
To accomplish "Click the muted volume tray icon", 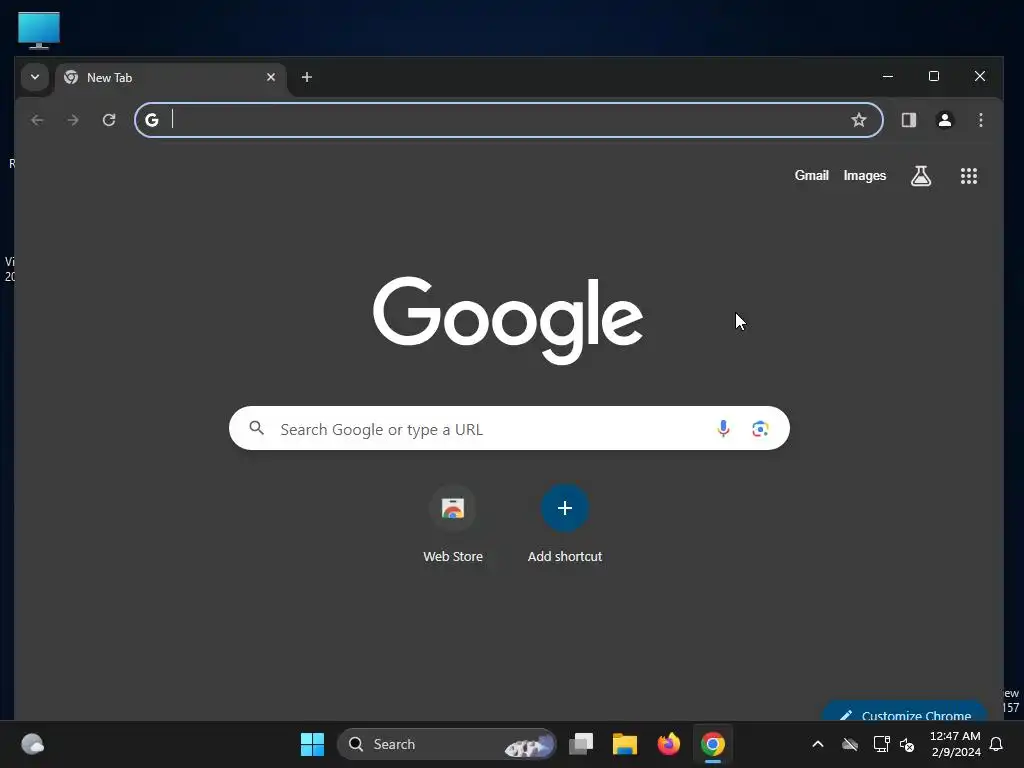I will pyautogui.click(x=907, y=744).
